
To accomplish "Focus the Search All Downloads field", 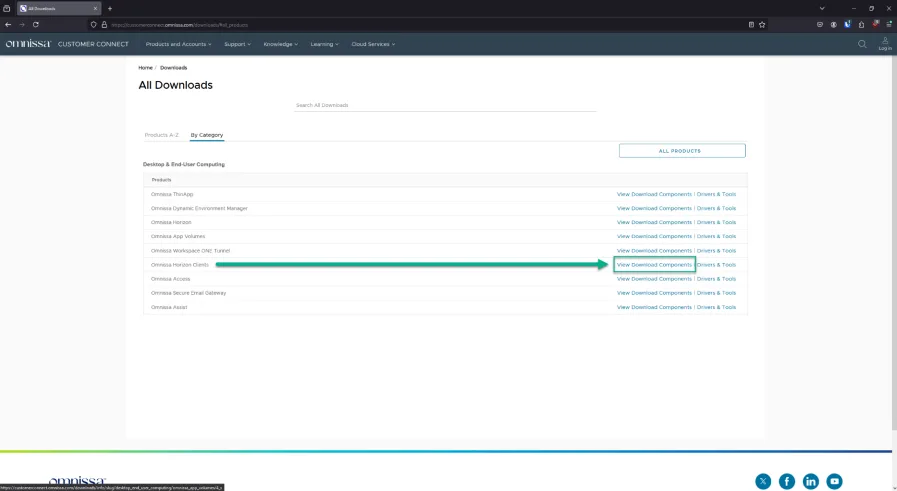I will tap(445, 105).
